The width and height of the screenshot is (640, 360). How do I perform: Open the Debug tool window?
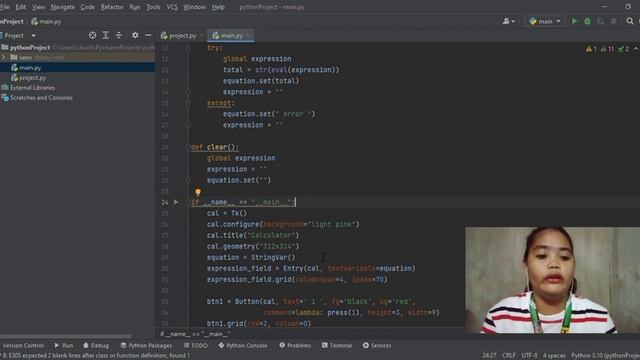[x=96, y=345]
